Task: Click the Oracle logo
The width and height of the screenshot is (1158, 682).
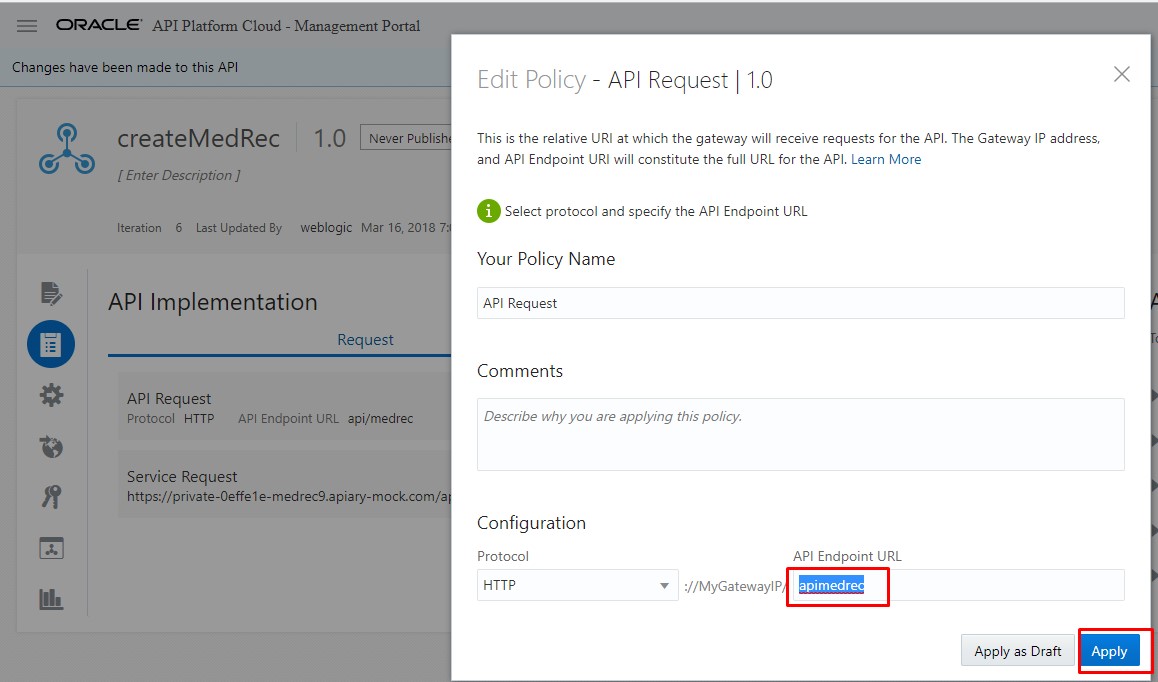Action: pos(99,25)
